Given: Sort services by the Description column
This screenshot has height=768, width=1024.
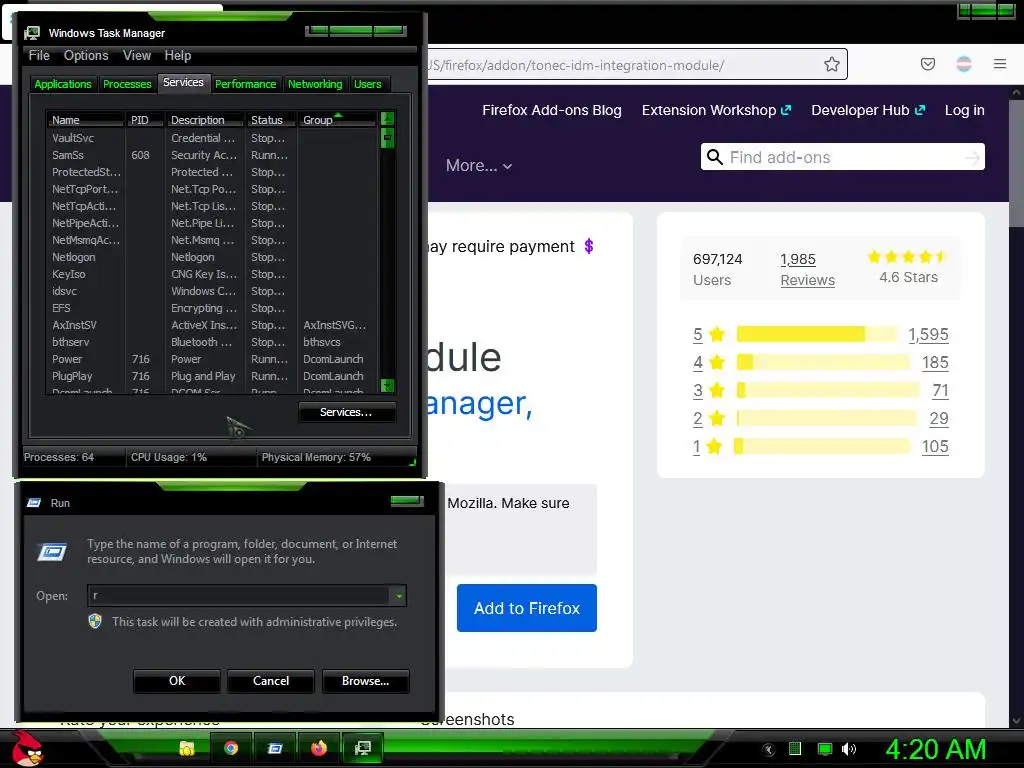Looking at the screenshot, I should coord(204,120).
